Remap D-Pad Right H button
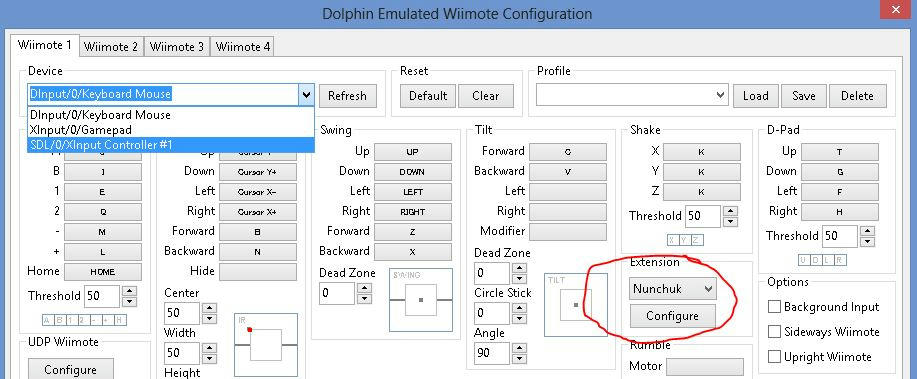The width and height of the screenshot is (917, 379). 840,212
